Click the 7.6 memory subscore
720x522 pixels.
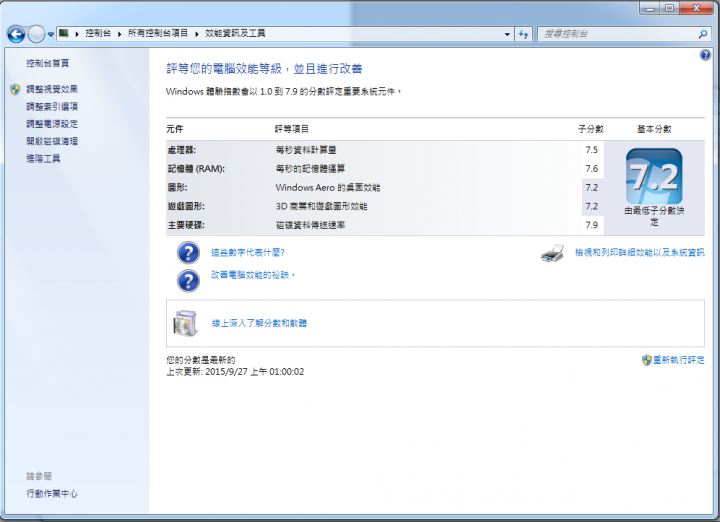coord(591,169)
